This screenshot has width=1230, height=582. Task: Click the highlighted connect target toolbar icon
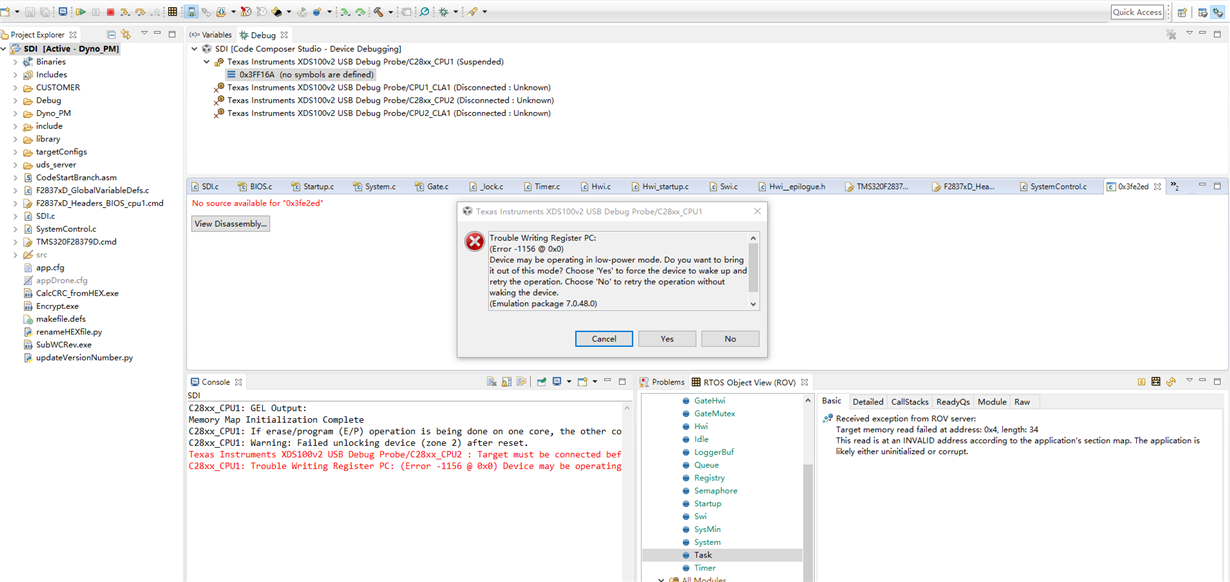(x=190, y=12)
